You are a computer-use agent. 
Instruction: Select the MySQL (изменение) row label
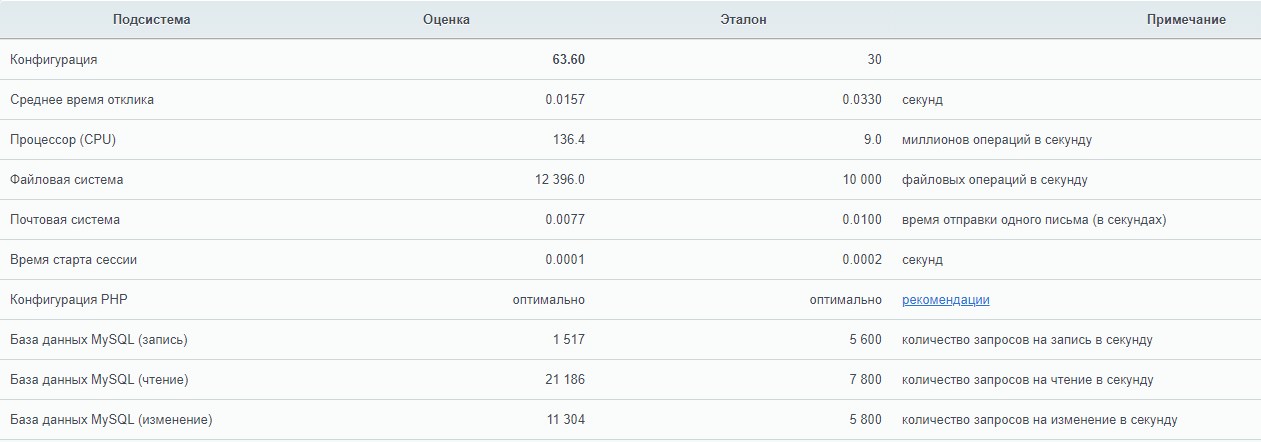(111, 420)
